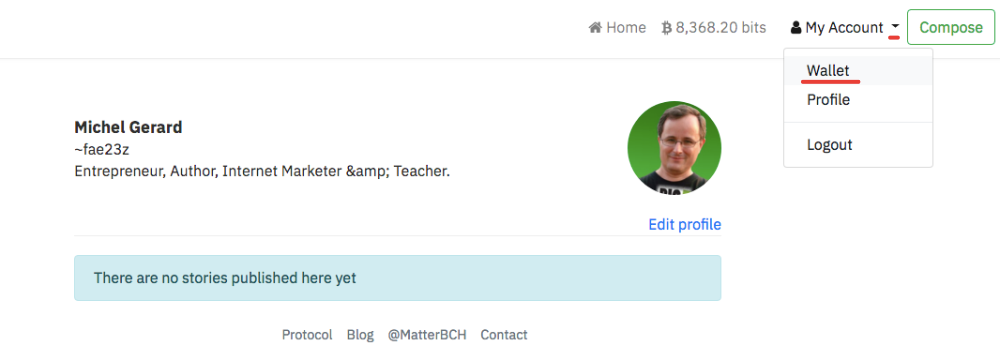Image resolution: width=1000 pixels, height=361 pixels.
Task: Open the Protocol footer link
Action: [x=307, y=335]
